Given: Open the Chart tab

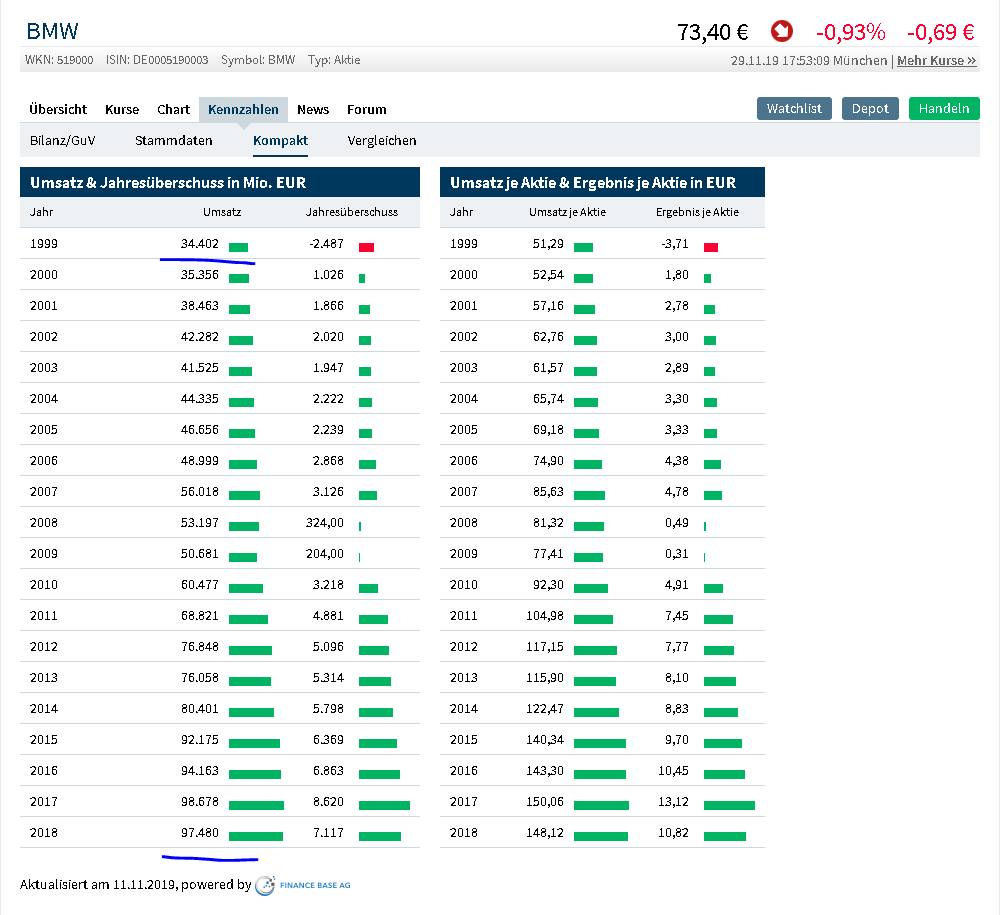Looking at the screenshot, I should point(173,109).
